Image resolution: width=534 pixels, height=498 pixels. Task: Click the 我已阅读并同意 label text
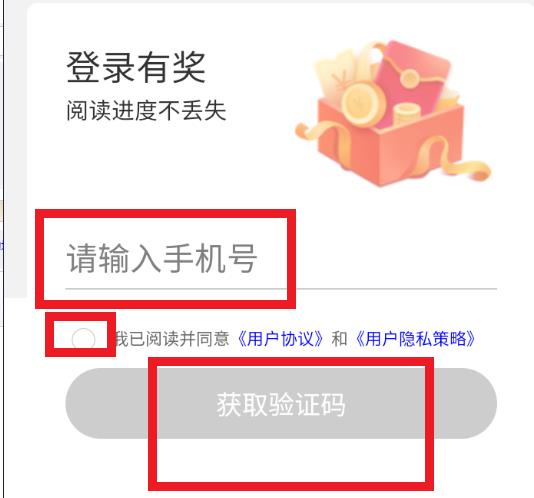(172, 339)
